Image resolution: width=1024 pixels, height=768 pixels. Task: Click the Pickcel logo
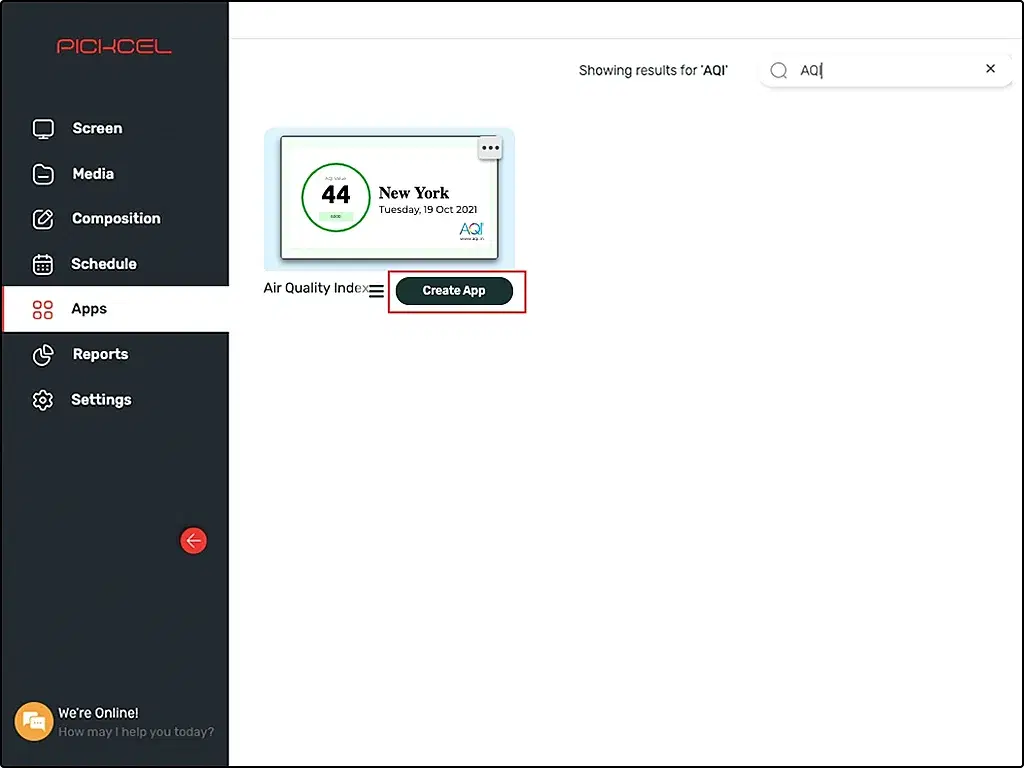pyautogui.click(x=114, y=44)
